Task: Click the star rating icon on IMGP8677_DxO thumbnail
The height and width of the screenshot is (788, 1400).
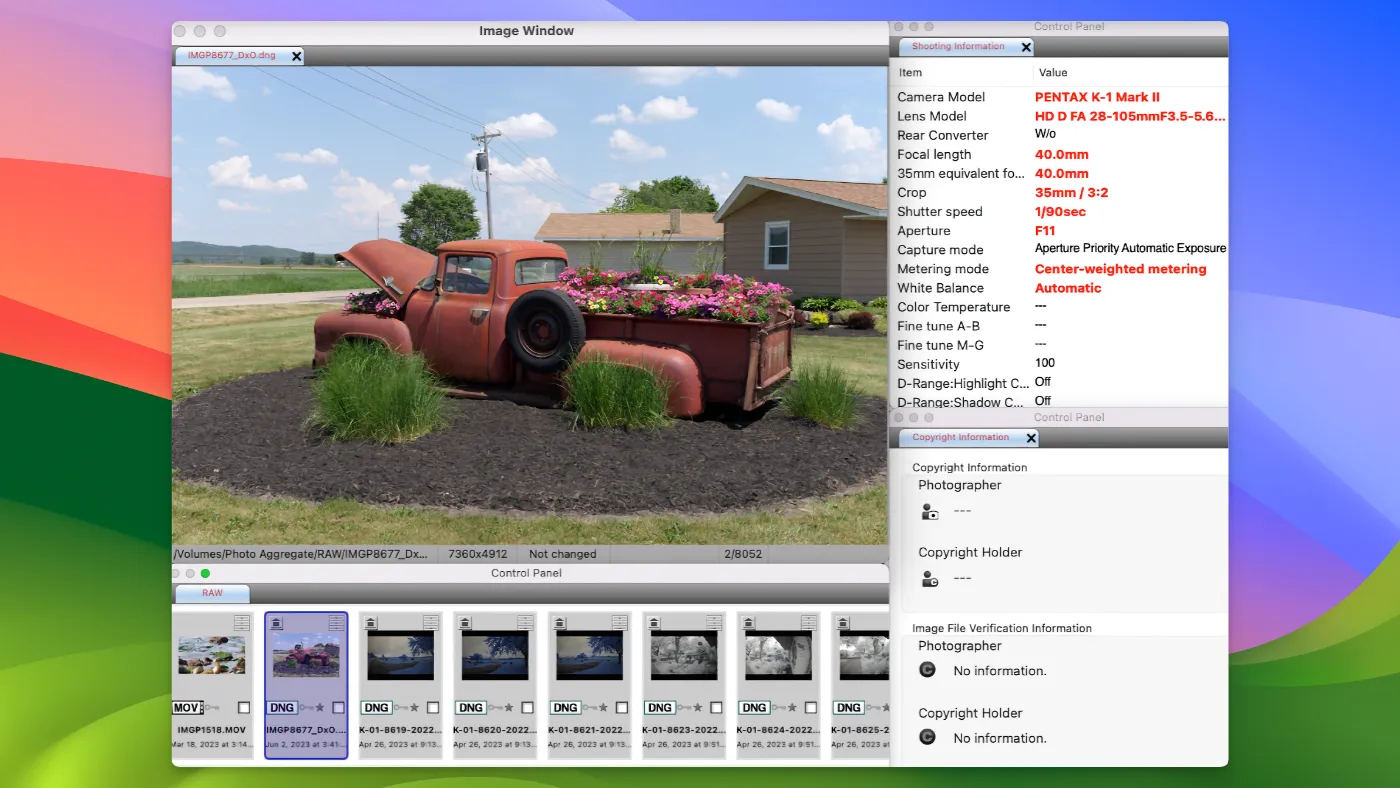Action: click(x=320, y=708)
